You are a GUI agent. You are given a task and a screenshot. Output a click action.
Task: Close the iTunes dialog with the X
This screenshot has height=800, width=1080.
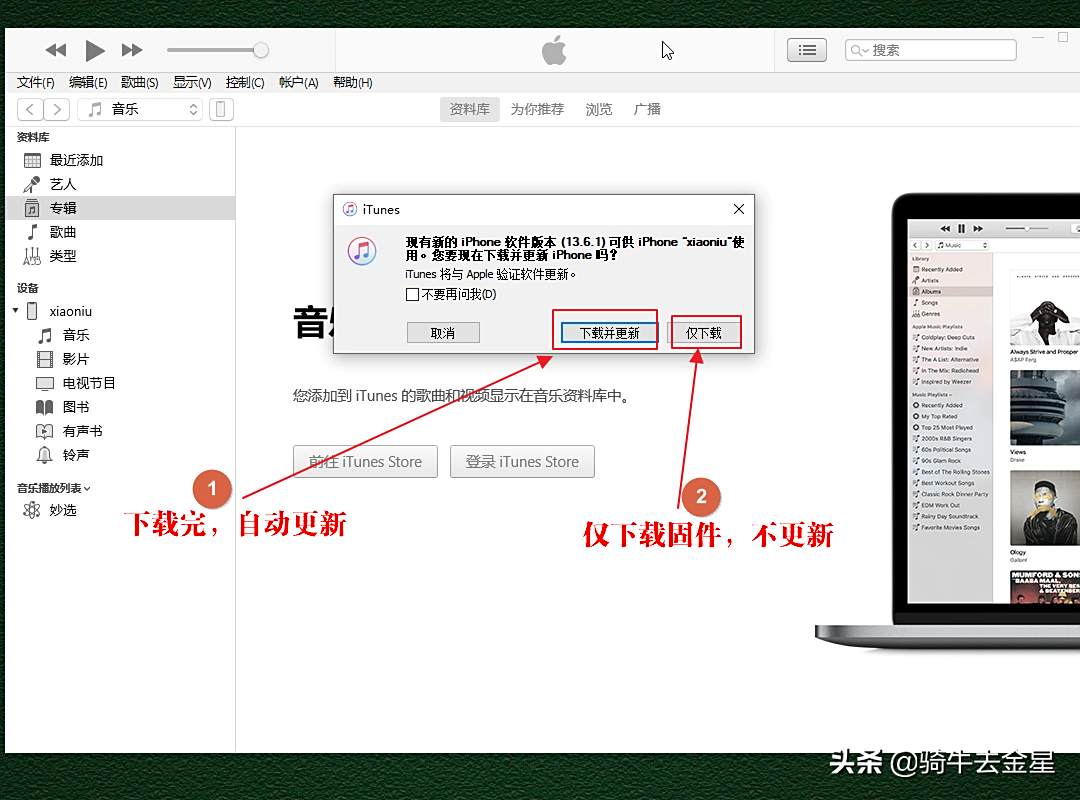[x=738, y=209]
